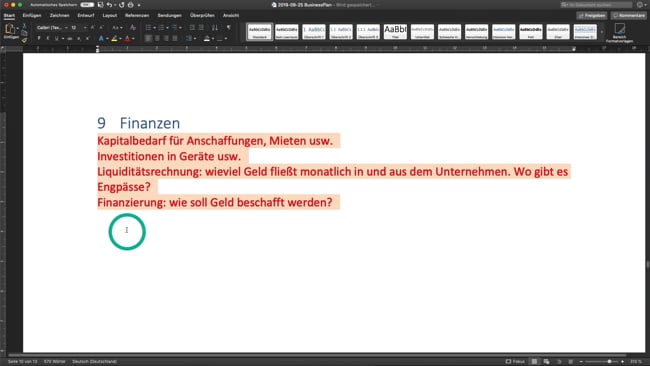The image size is (650, 366).
Task: Click the scissors cut icon
Action: coord(24,26)
